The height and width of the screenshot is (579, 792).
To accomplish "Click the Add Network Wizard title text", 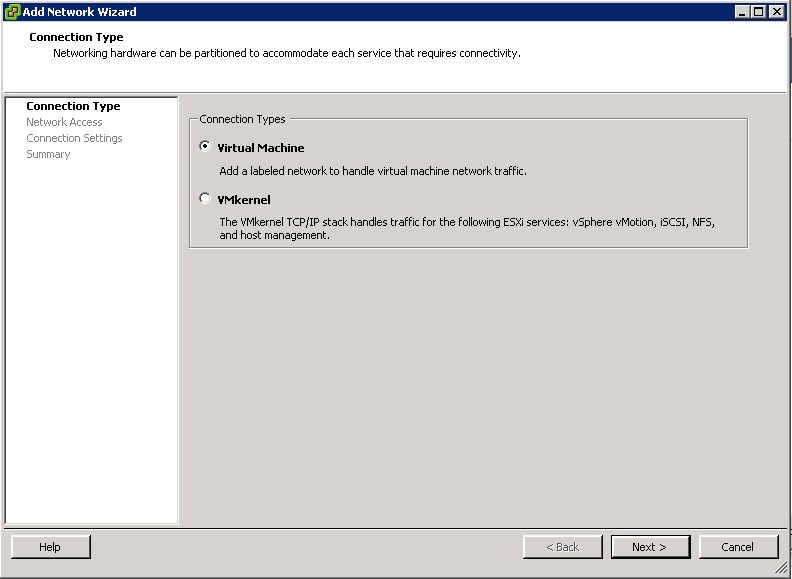I will [x=80, y=12].
